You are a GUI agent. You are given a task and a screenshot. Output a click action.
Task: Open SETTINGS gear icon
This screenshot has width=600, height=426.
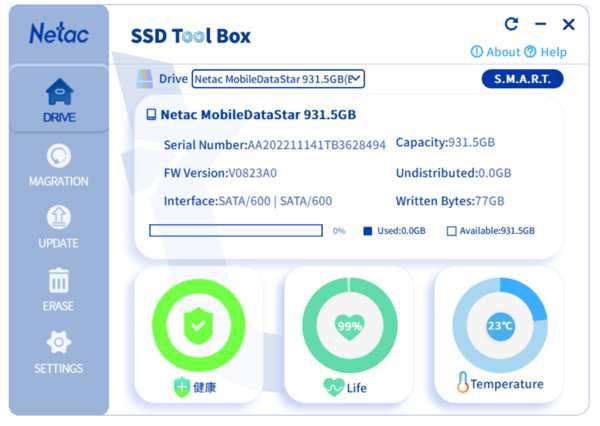[59, 342]
